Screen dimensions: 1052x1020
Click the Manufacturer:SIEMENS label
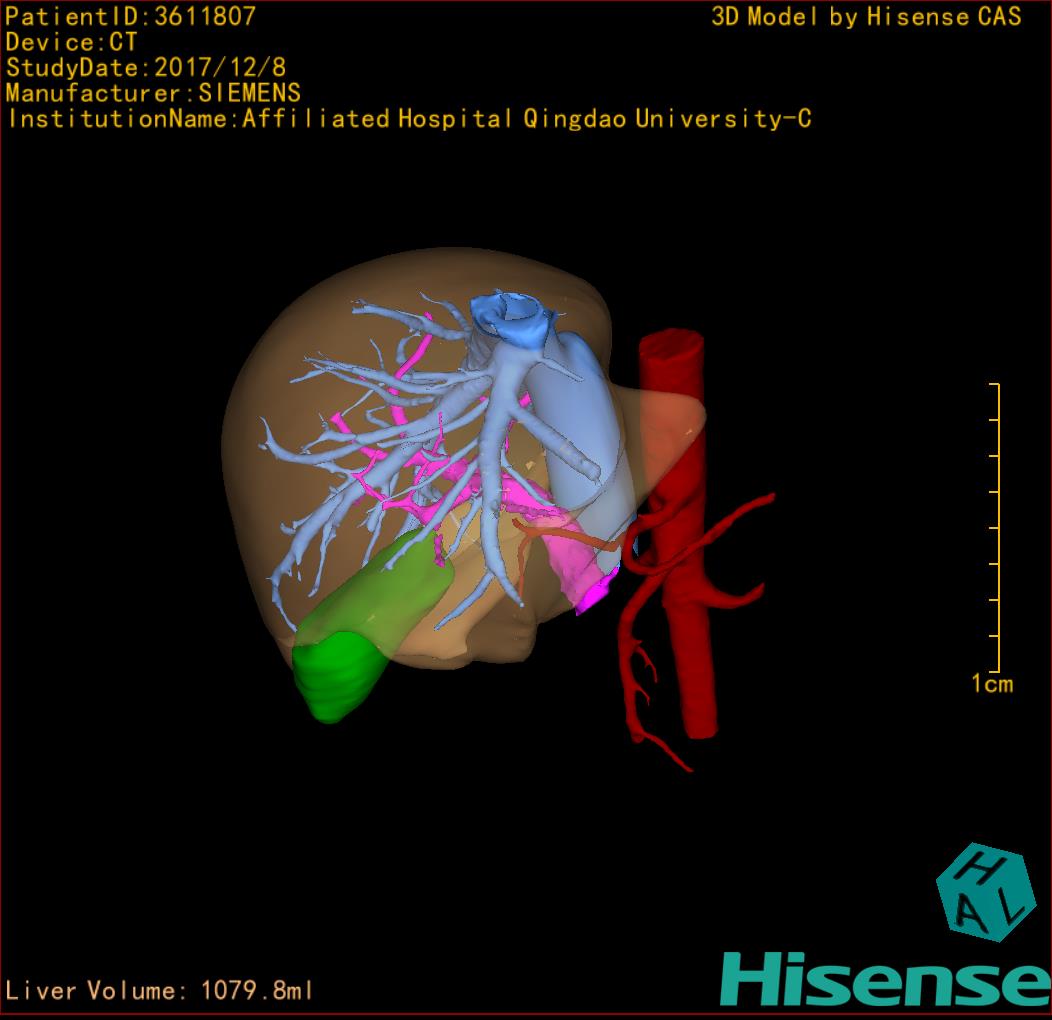[153, 94]
